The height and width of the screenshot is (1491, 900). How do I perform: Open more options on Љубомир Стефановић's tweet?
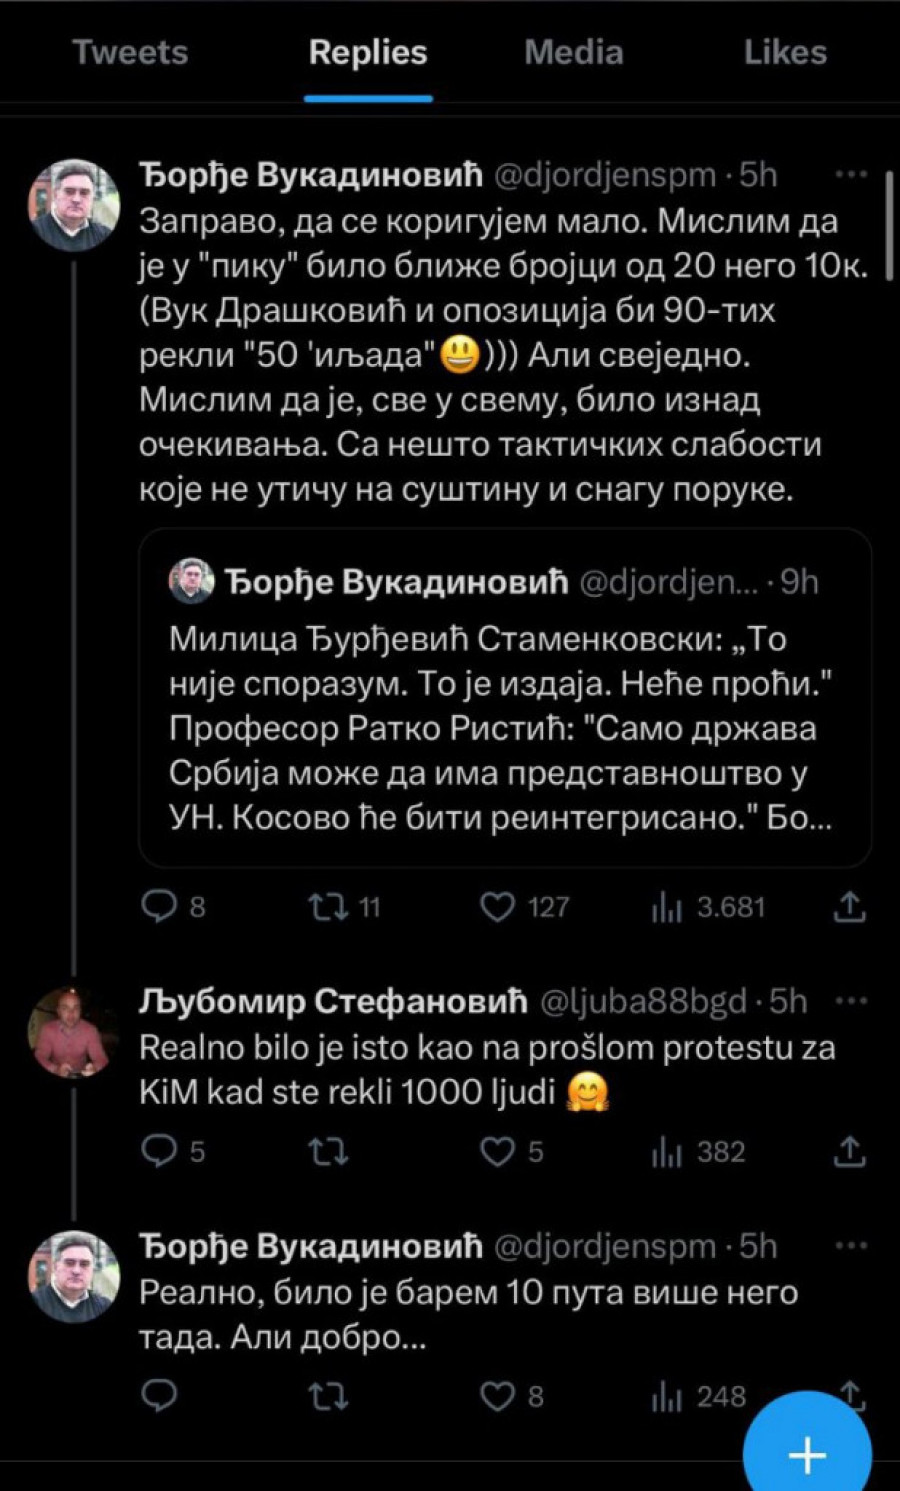pyautogui.click(x=849, y=1000)
